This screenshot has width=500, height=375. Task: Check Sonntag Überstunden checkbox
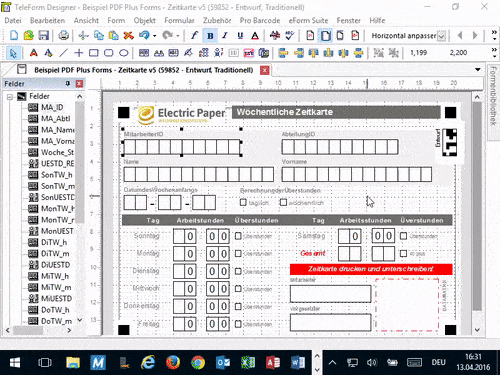[x=238, y=236]
